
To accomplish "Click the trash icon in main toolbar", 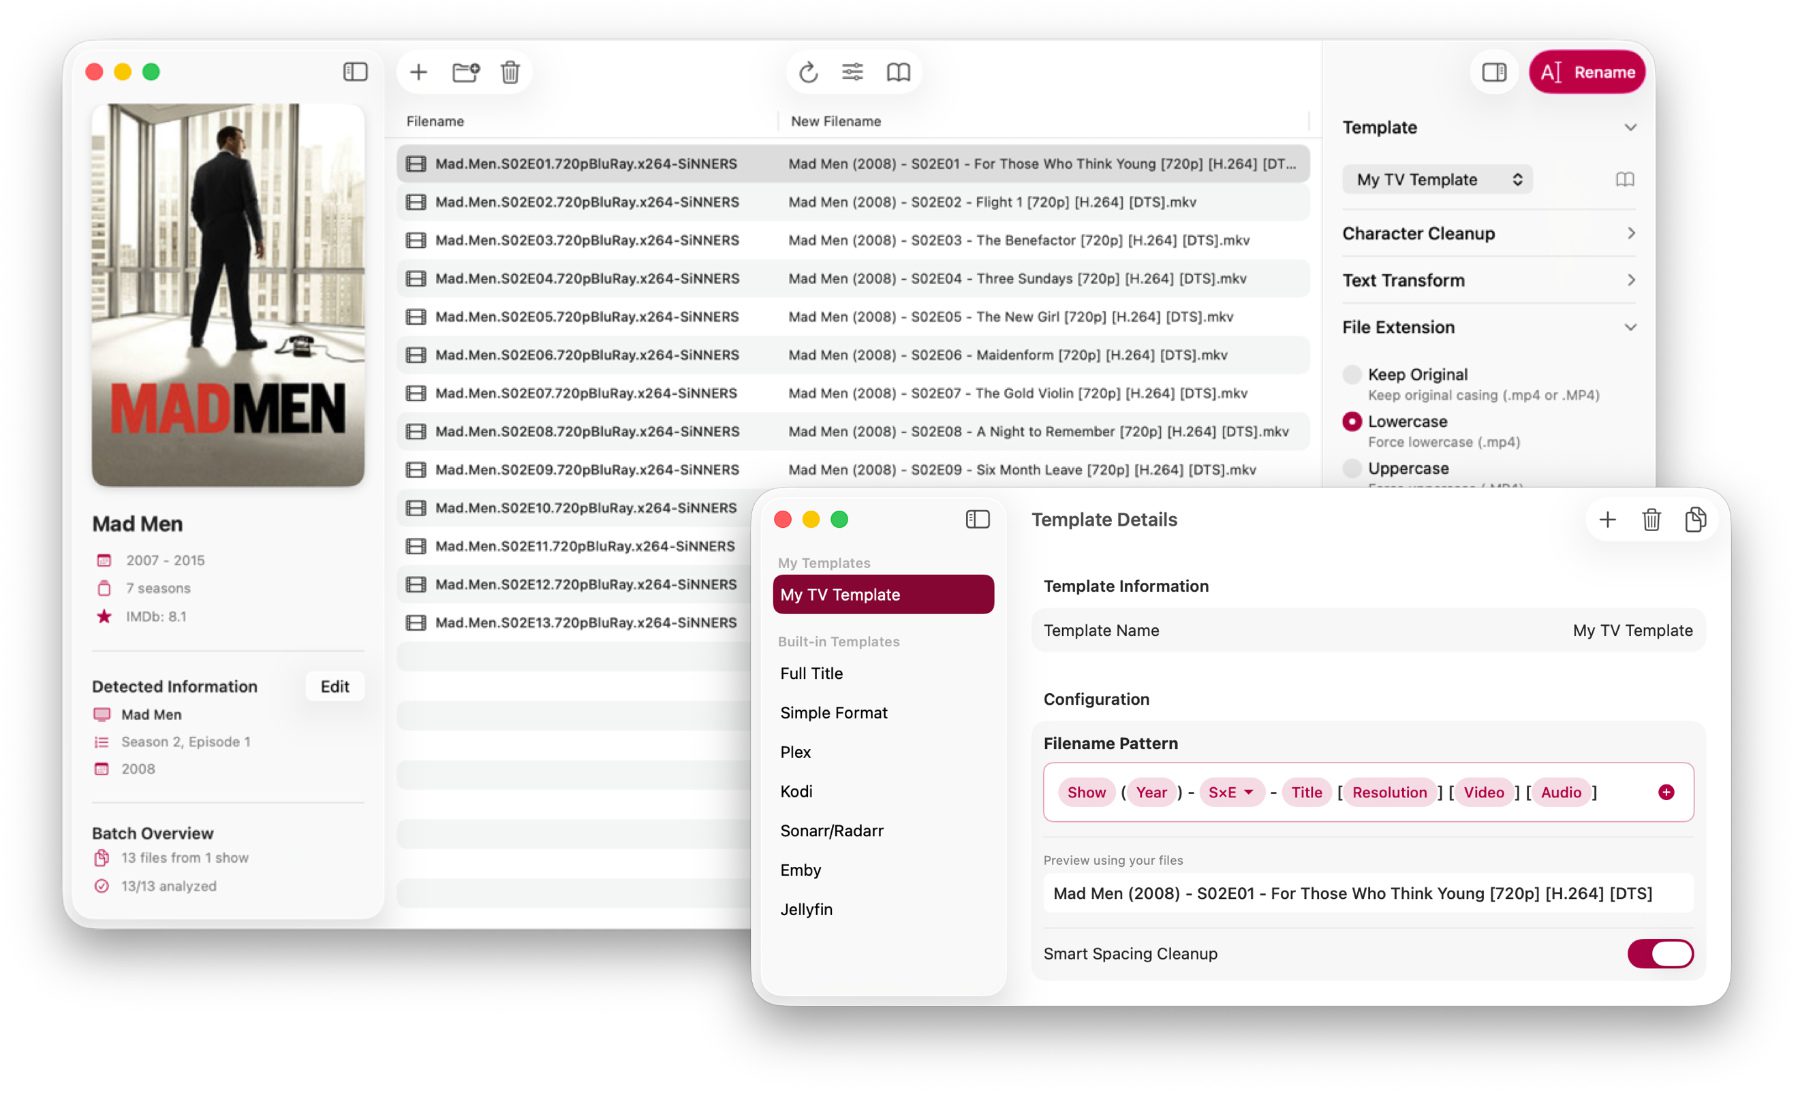I will click(x=510, y=72).
